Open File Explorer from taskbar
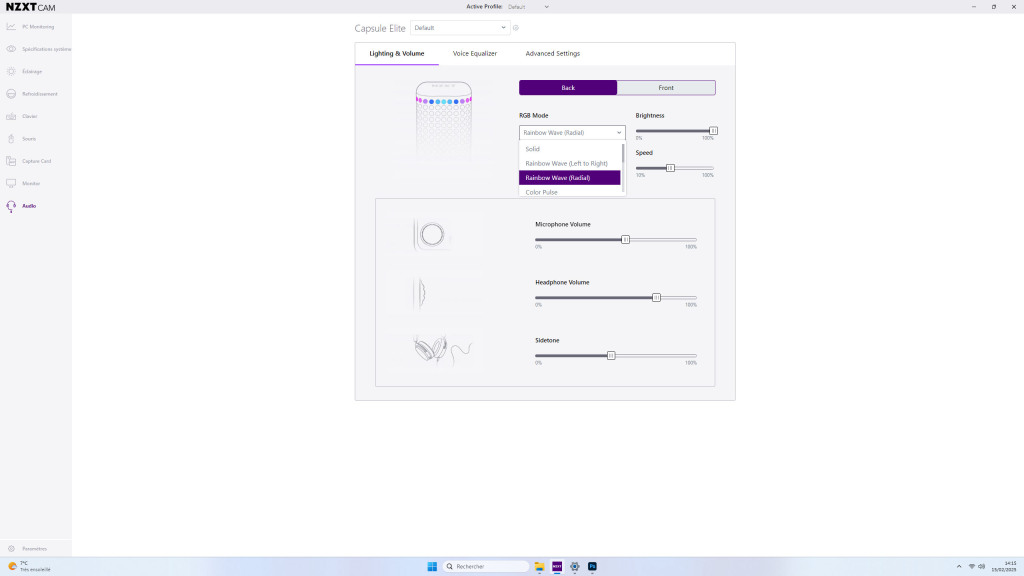The width and height of the screenshot is (1024, 576). [539, 566]
